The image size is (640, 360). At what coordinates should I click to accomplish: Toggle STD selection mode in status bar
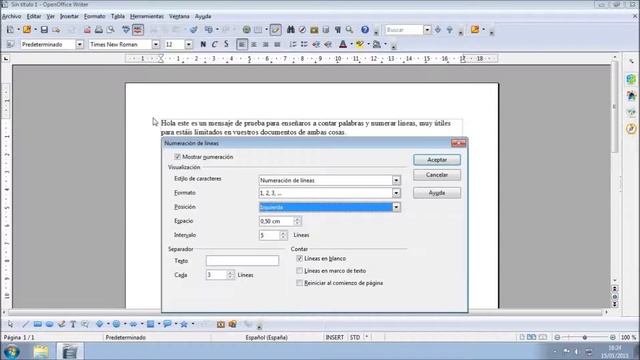tap(355, 338)
